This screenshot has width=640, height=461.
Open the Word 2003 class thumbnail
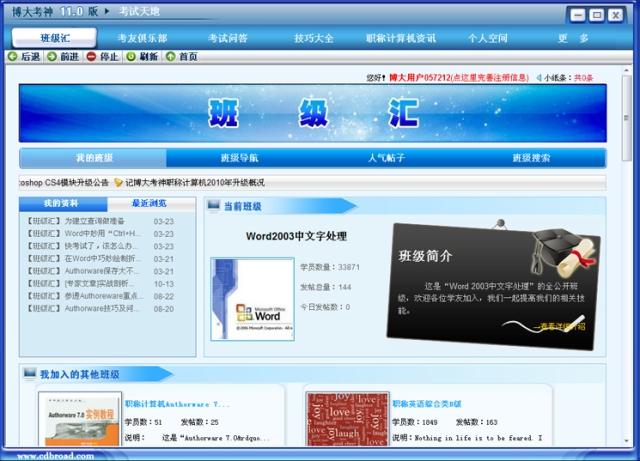pyautogui.click(x=251, y=299)
